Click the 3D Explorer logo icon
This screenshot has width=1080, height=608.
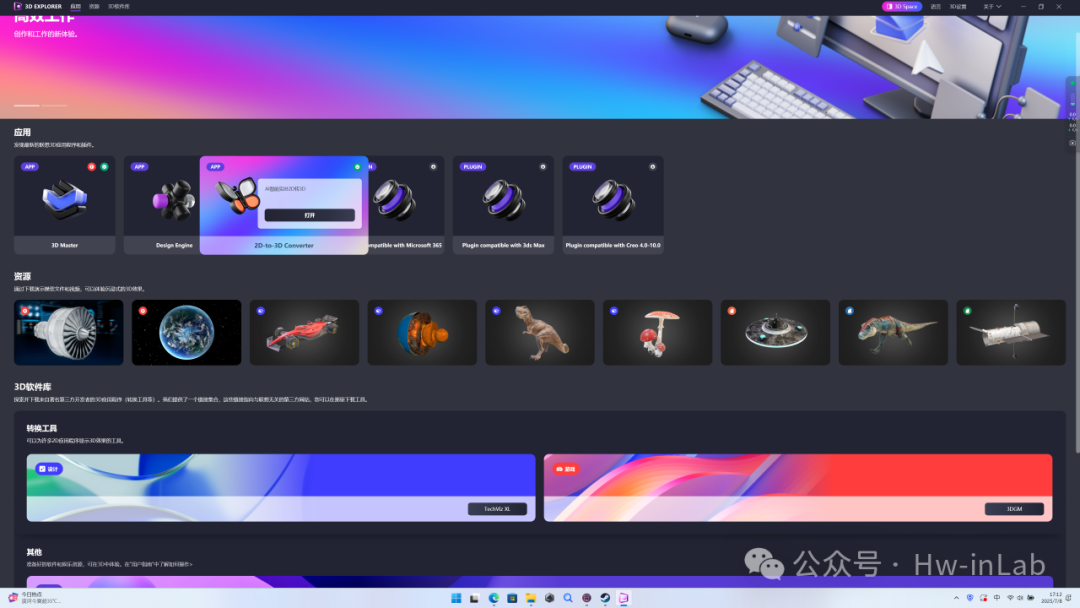click(18, 6)
